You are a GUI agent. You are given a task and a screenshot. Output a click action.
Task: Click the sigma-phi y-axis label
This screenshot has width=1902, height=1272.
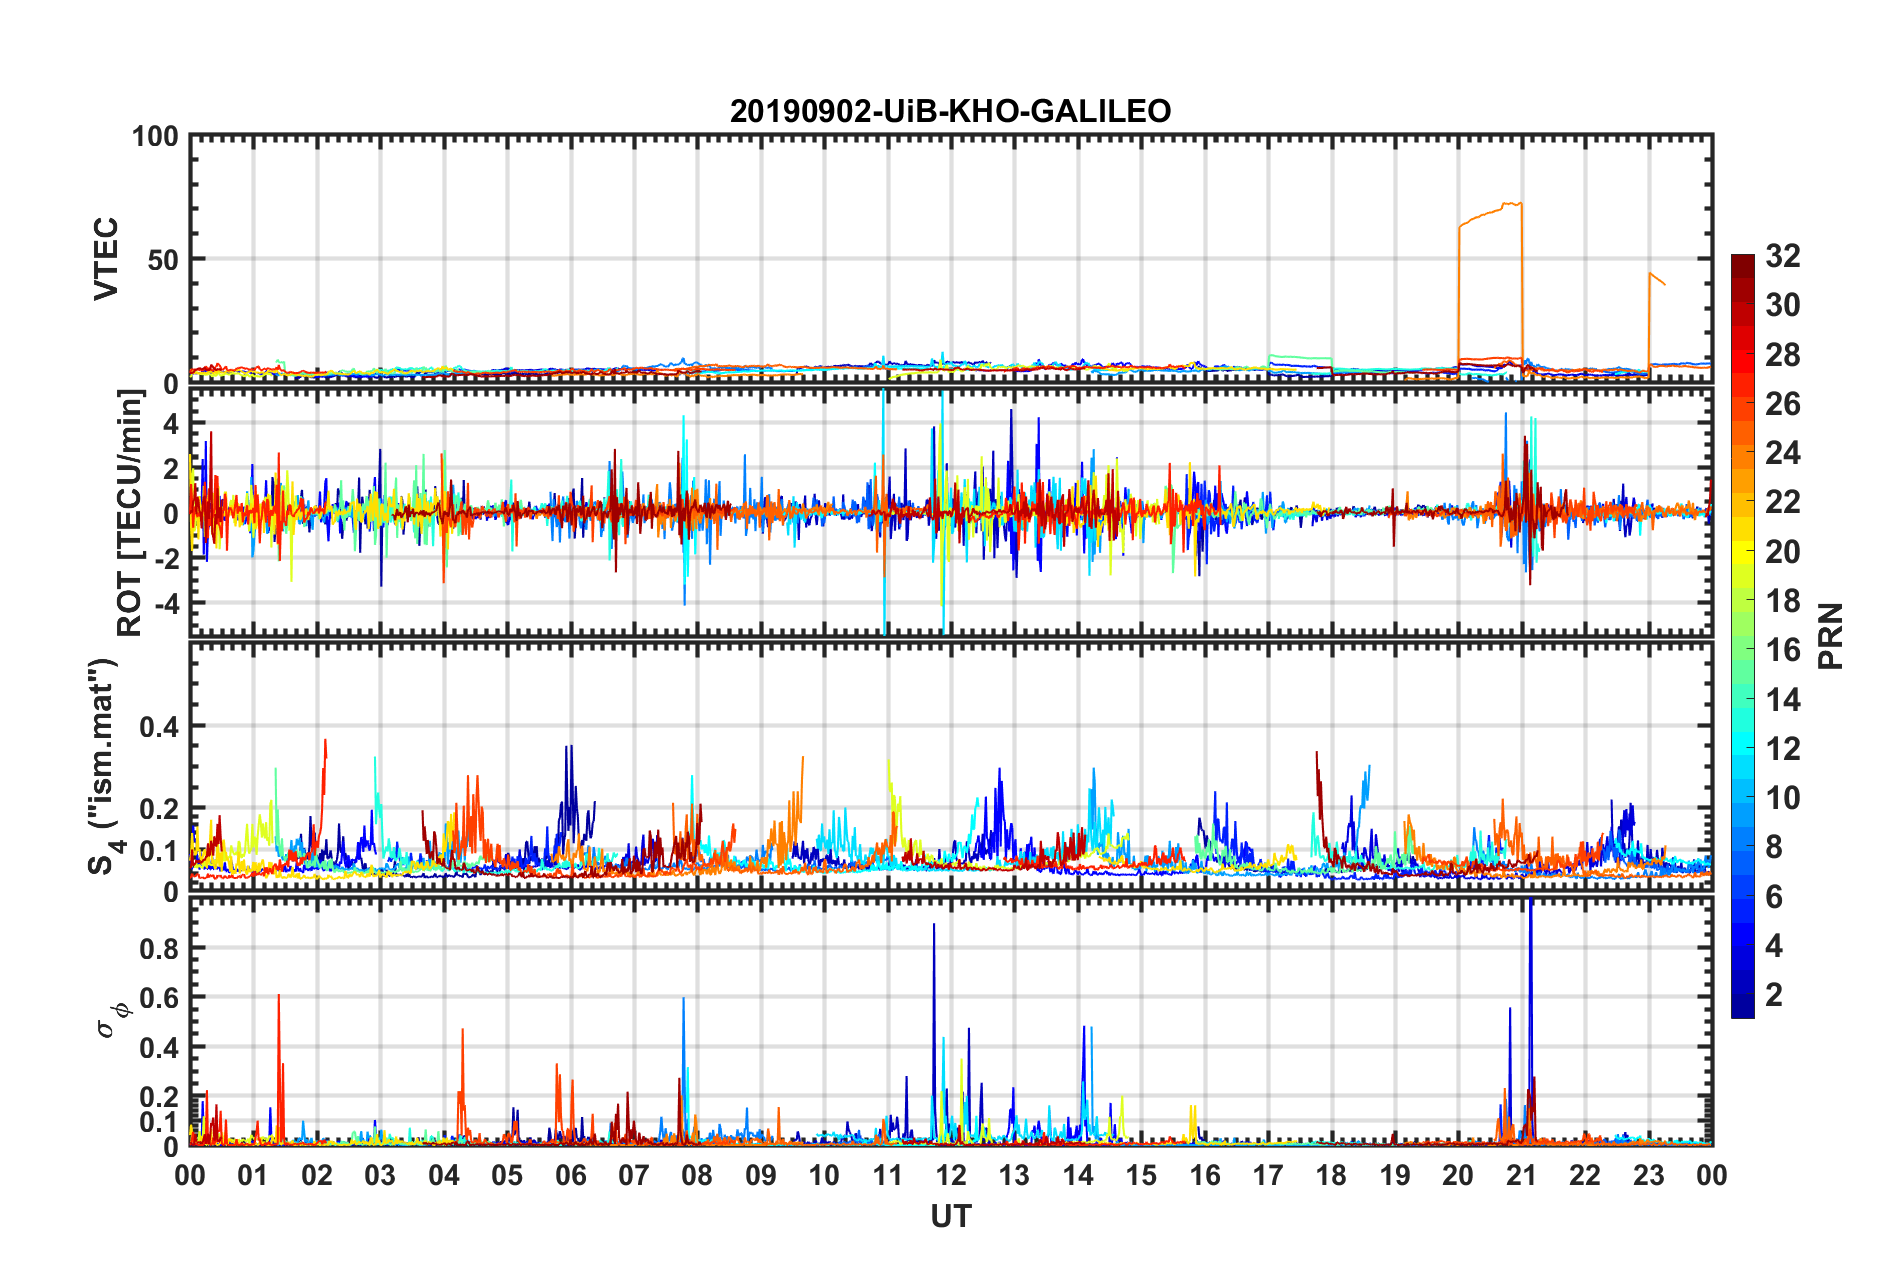click(x=112, y=1019)
